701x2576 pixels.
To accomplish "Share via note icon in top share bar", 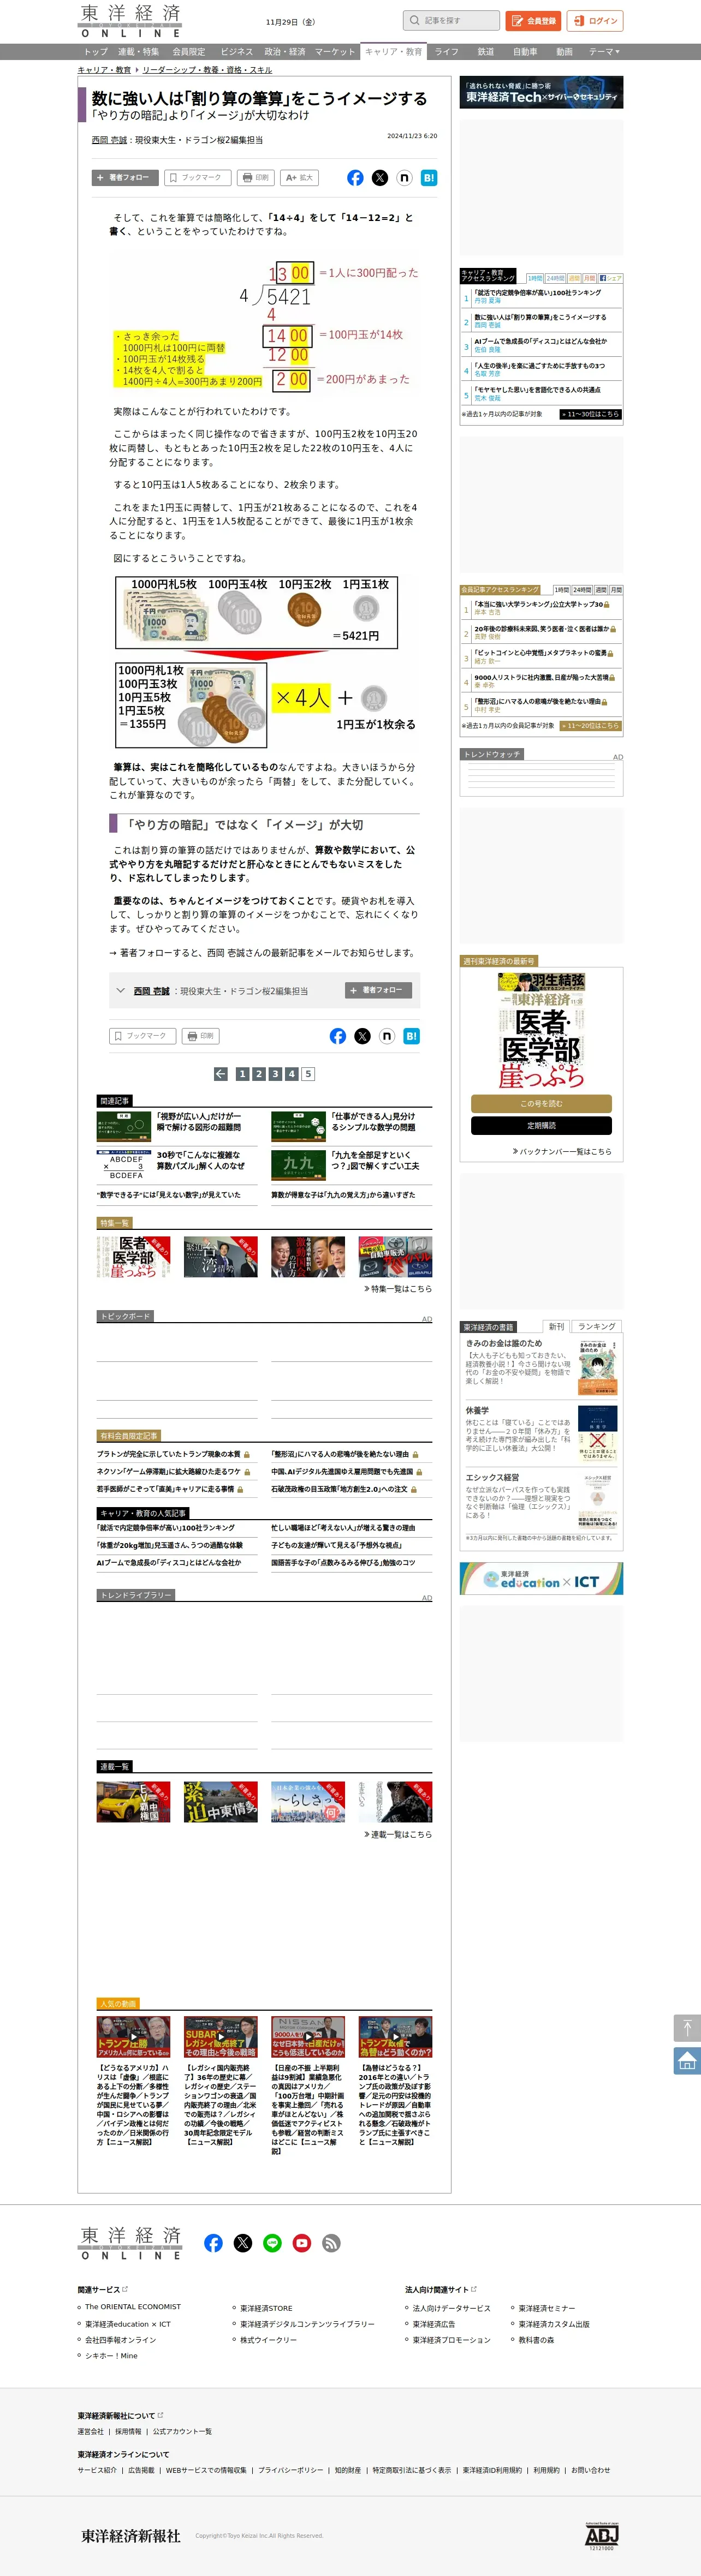I will tap(404, 178).
